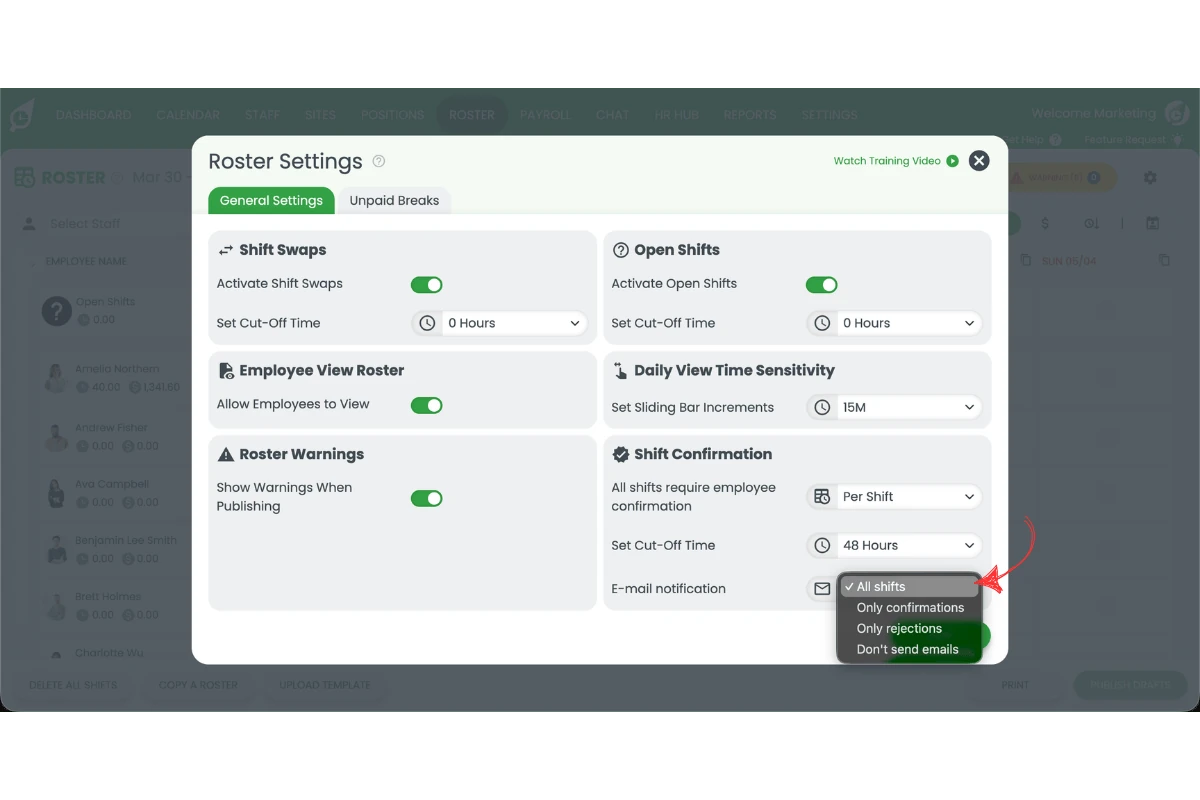Viewport: 1200px width, 800px height.
Task: Click the dollar sign icon in roster toolbar
Action: pos(1045,223)
